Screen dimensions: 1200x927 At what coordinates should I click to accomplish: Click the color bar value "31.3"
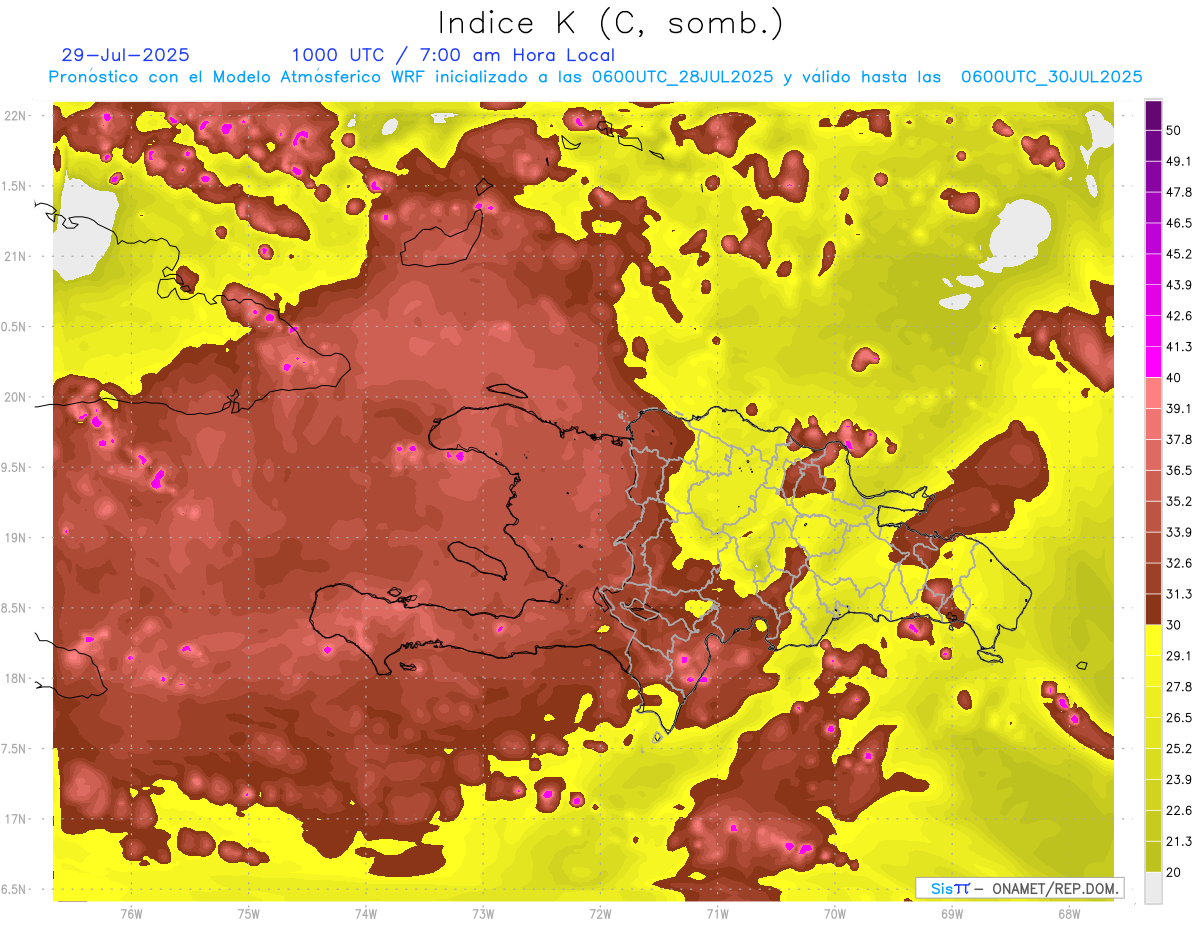point(1179,594)
